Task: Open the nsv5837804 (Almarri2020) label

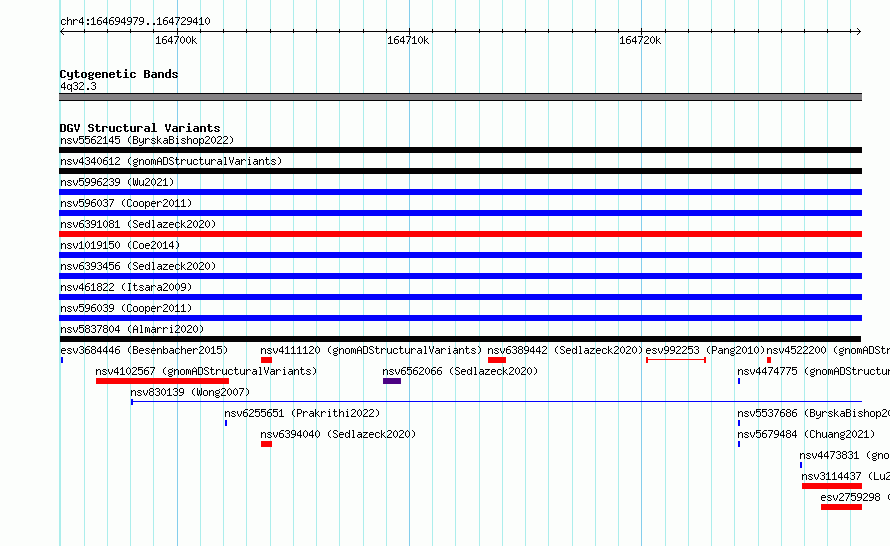Action: [132, 329]
